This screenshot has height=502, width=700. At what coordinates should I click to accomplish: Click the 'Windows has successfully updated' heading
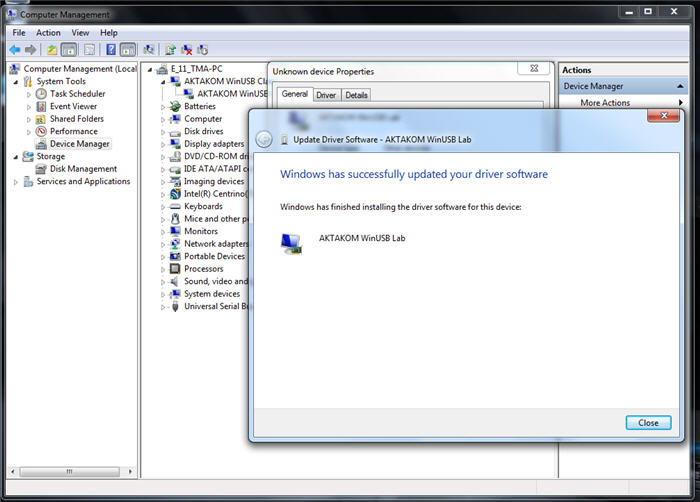point(414,174)
